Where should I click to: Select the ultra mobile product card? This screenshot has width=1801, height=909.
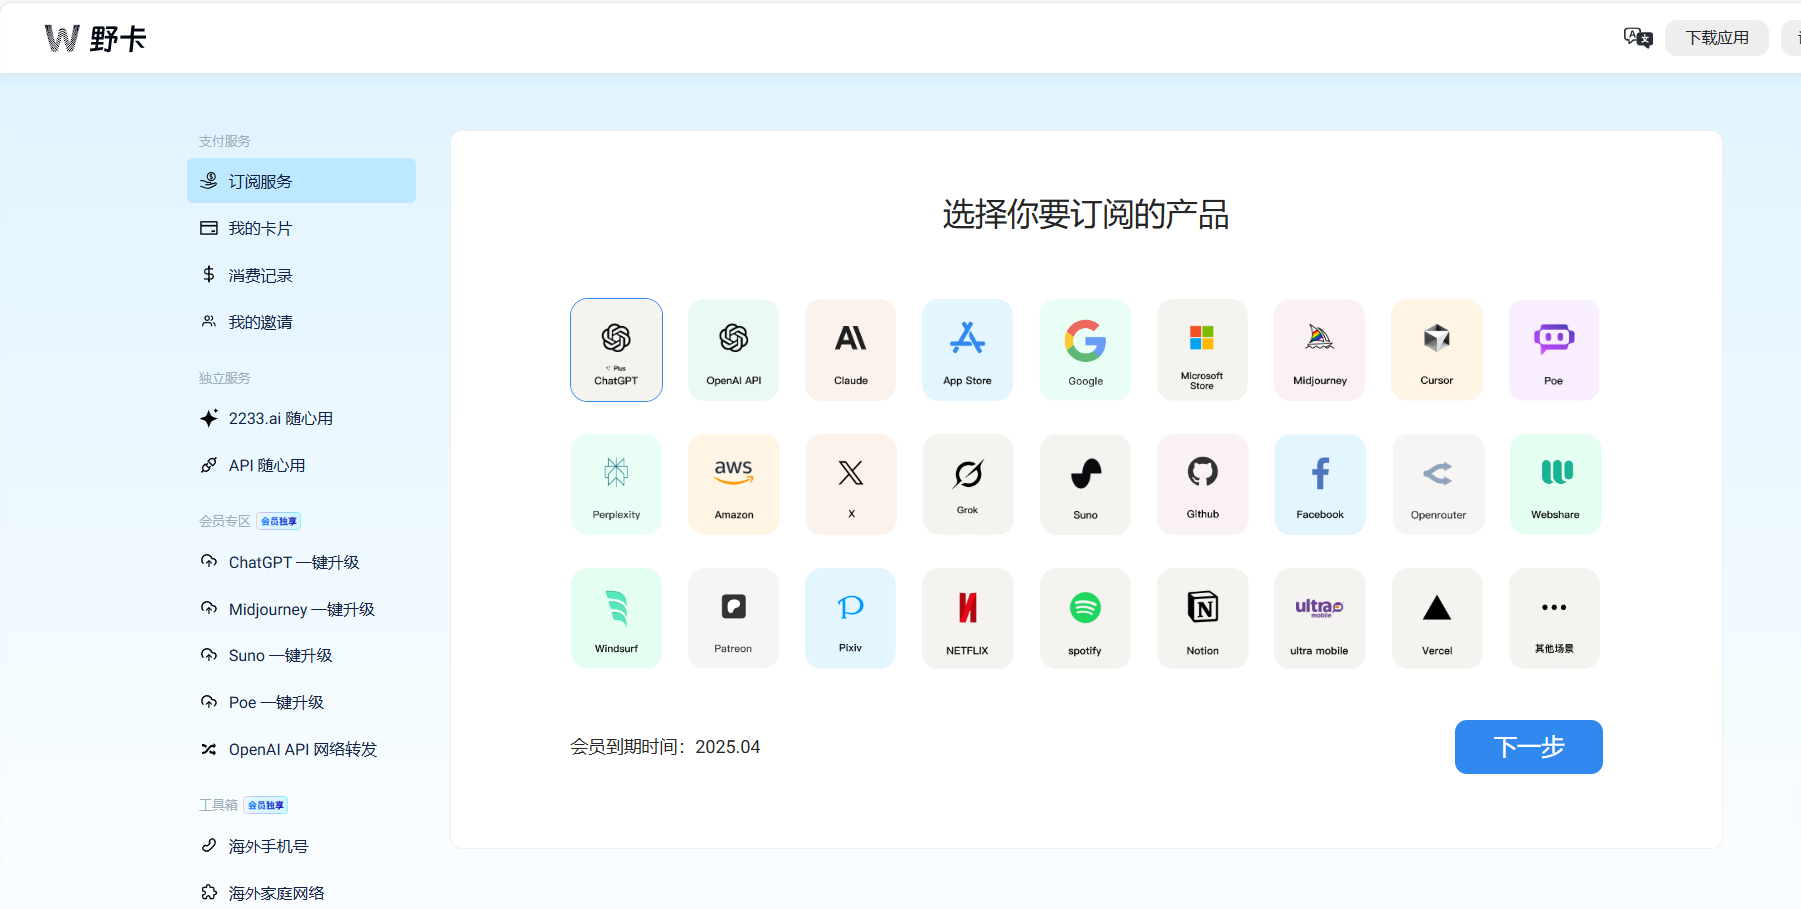click(x=1319, y=618)
